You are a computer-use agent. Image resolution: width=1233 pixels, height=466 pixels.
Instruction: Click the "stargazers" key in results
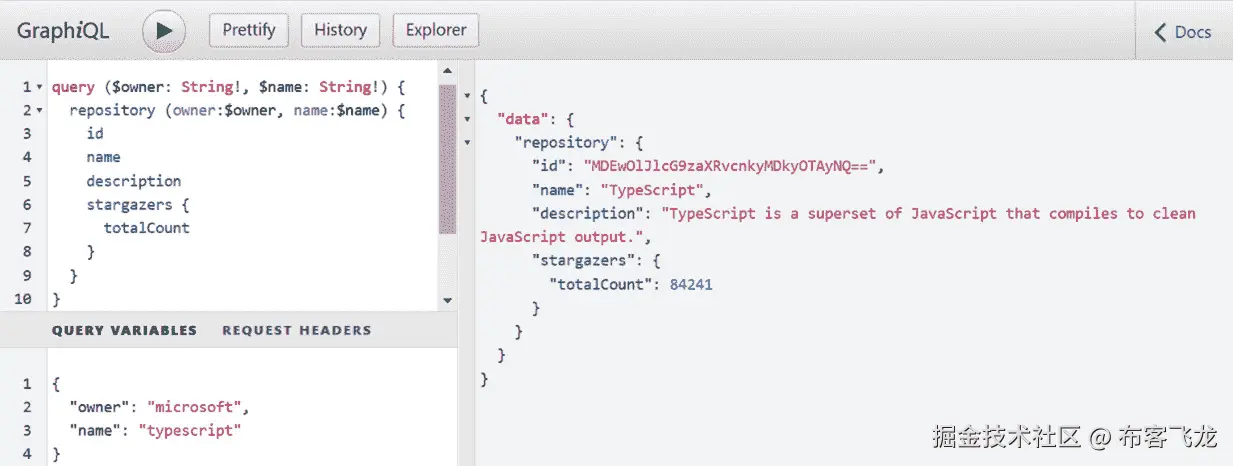click(583, 261)
